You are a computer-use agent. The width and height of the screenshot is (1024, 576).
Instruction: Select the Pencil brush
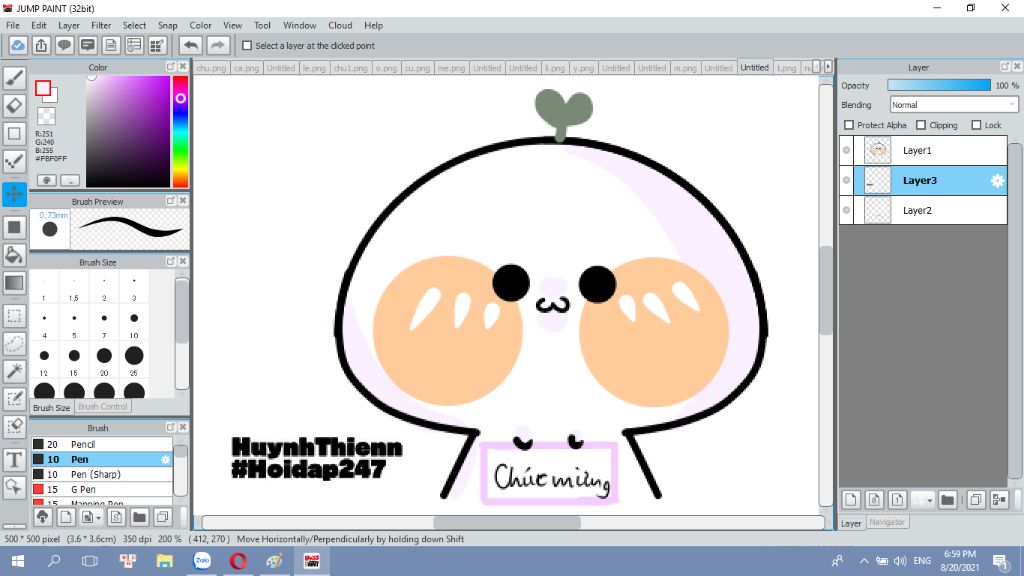point(102,444)
